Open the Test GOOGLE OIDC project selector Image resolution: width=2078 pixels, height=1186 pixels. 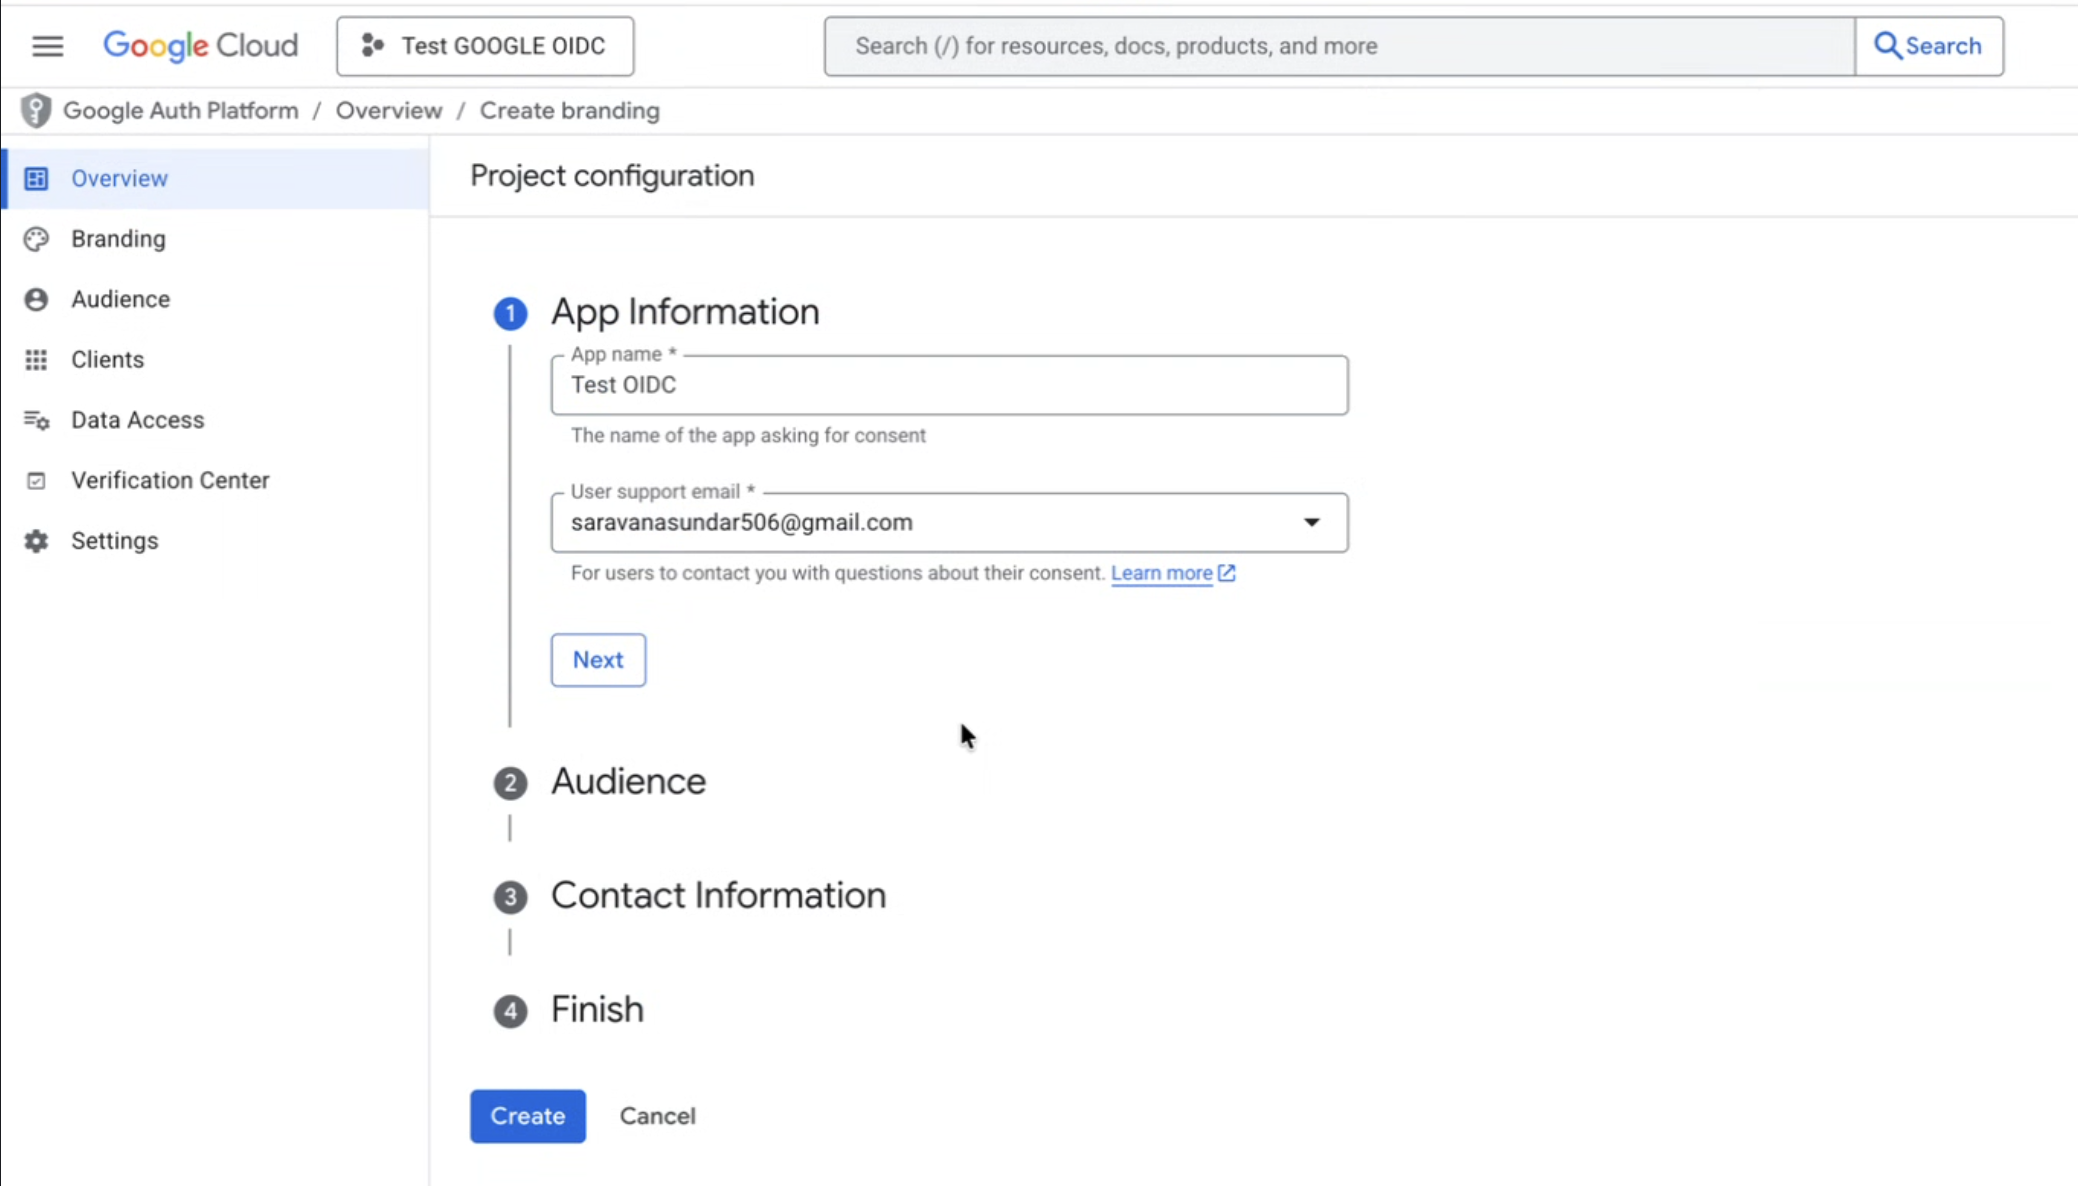tap(484, 46)
